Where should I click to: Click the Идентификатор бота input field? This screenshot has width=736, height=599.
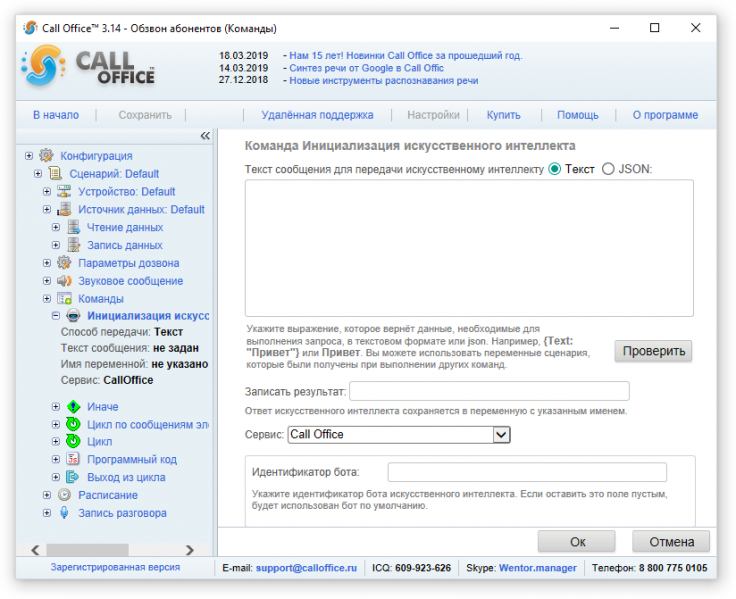coord(527,472)
